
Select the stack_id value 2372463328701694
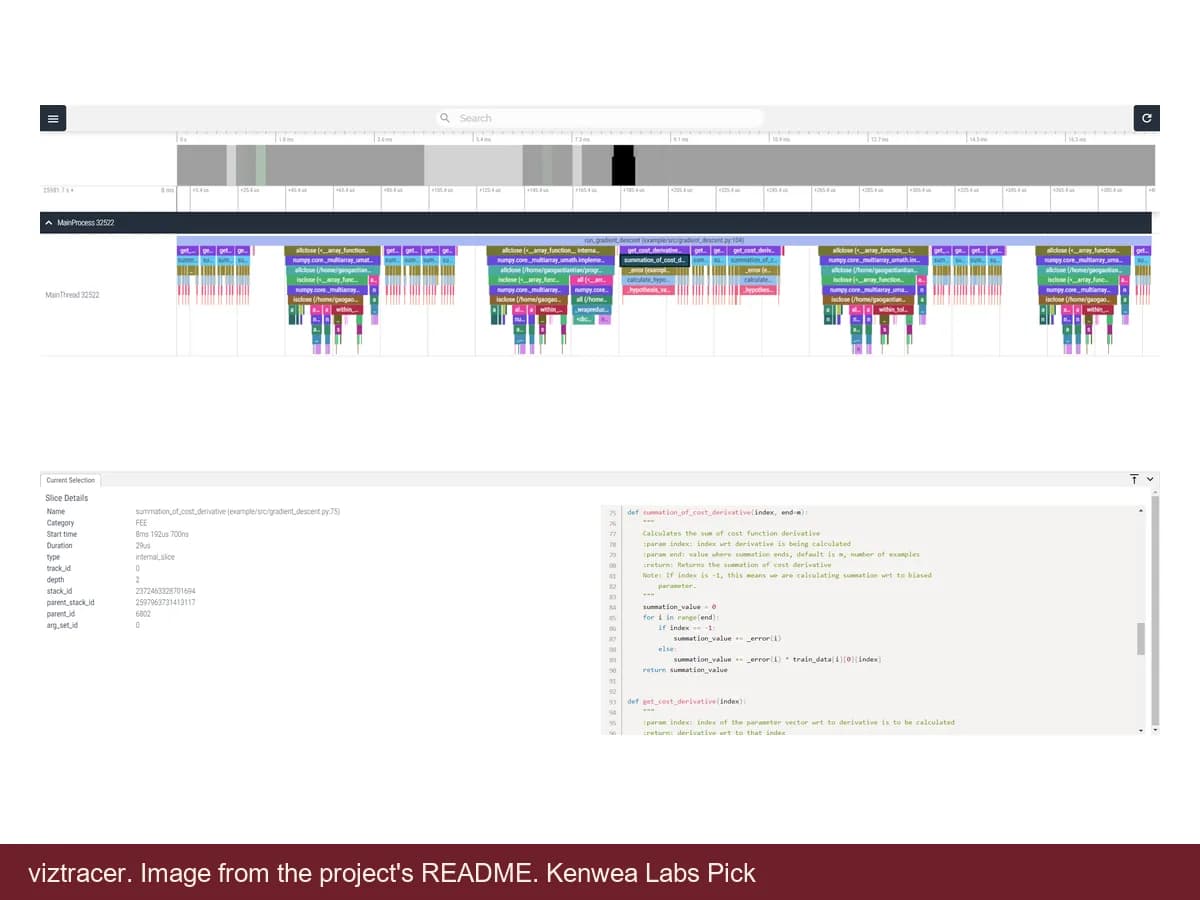point(166,591)
